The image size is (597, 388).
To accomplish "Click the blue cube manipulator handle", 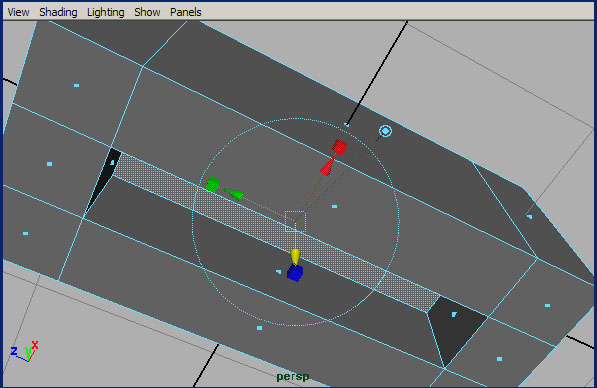I will point(295,273).
